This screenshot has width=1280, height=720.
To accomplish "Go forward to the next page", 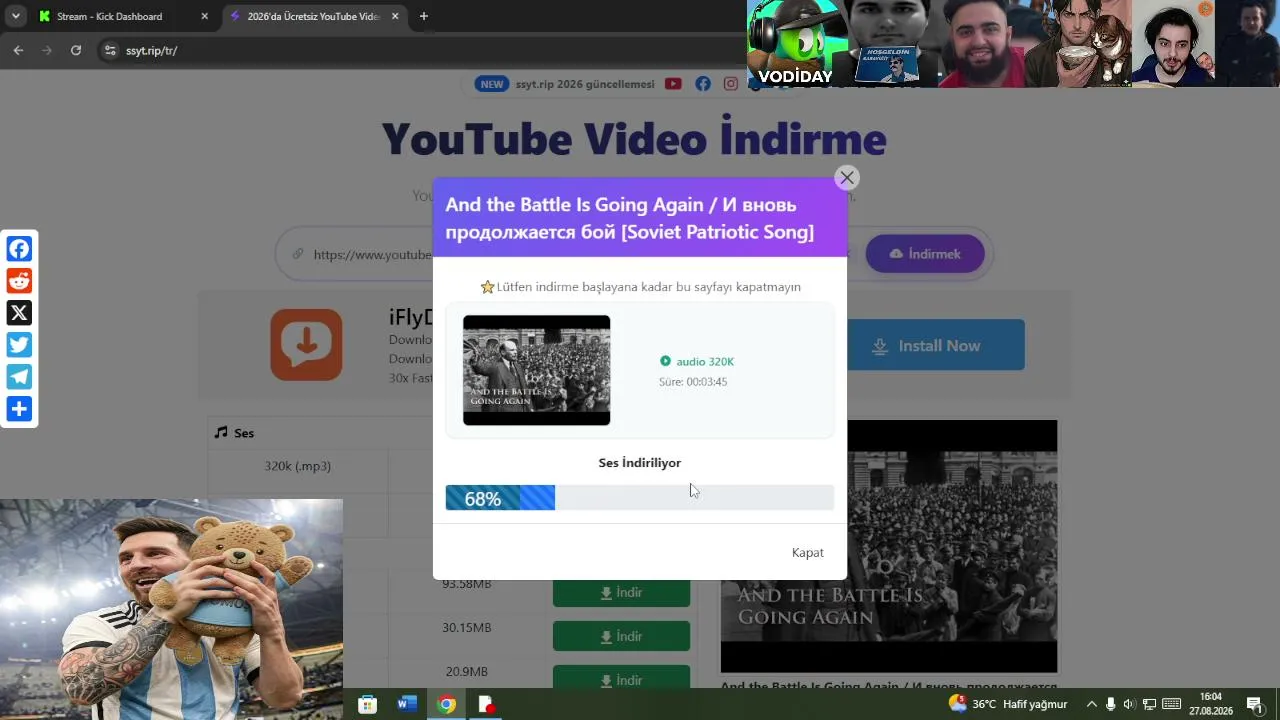I will 46,50.
